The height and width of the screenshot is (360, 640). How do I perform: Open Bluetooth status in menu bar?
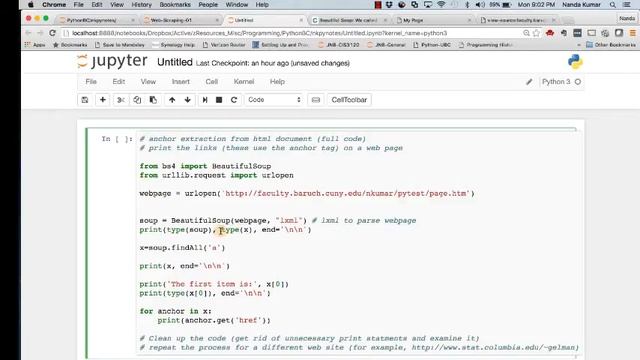tap(467, 4)
